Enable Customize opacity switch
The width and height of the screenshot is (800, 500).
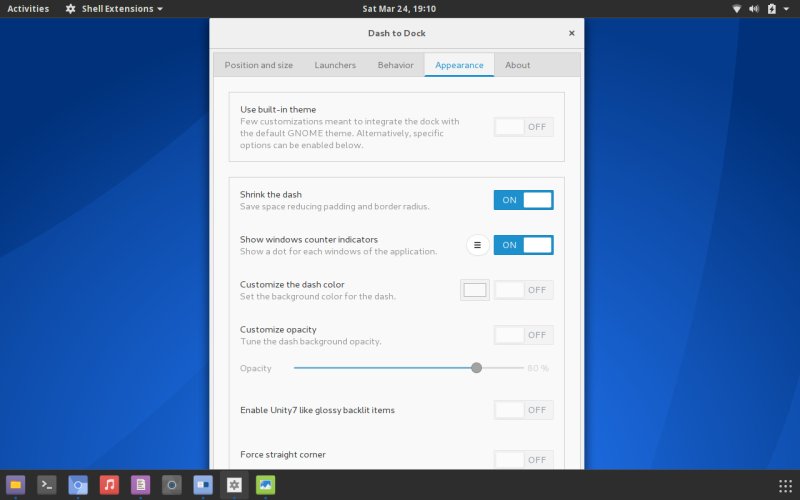click(x=523, y=335)
